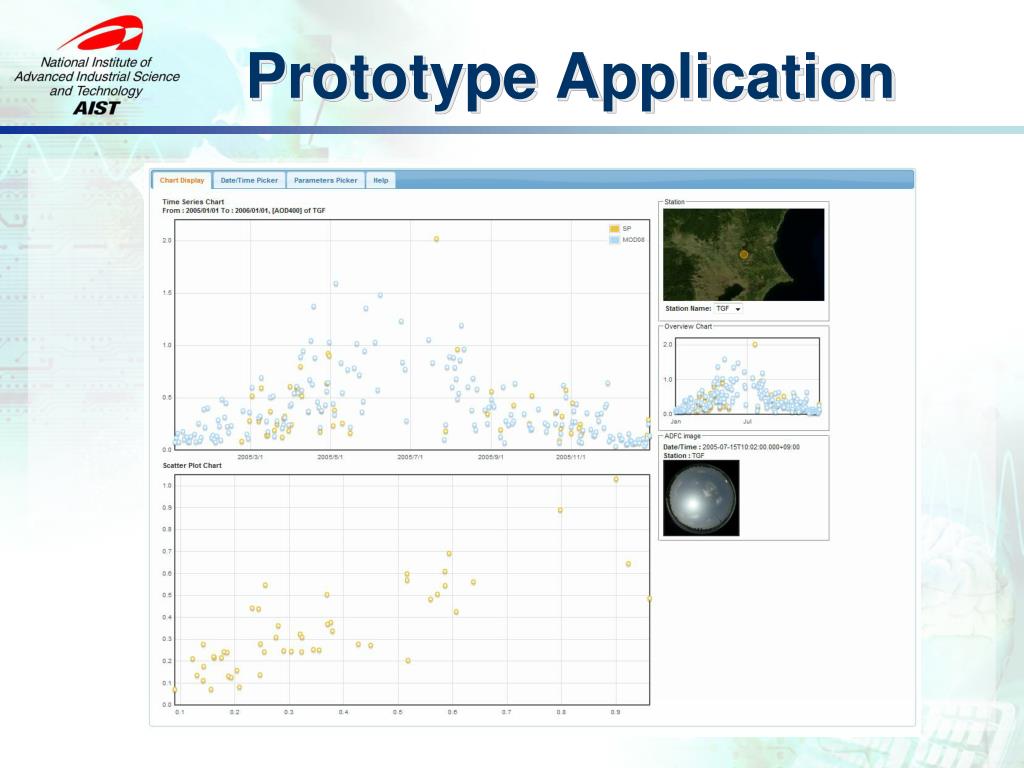
Task: Open the Parameters Picker tab
Action: tap(325, 180)
